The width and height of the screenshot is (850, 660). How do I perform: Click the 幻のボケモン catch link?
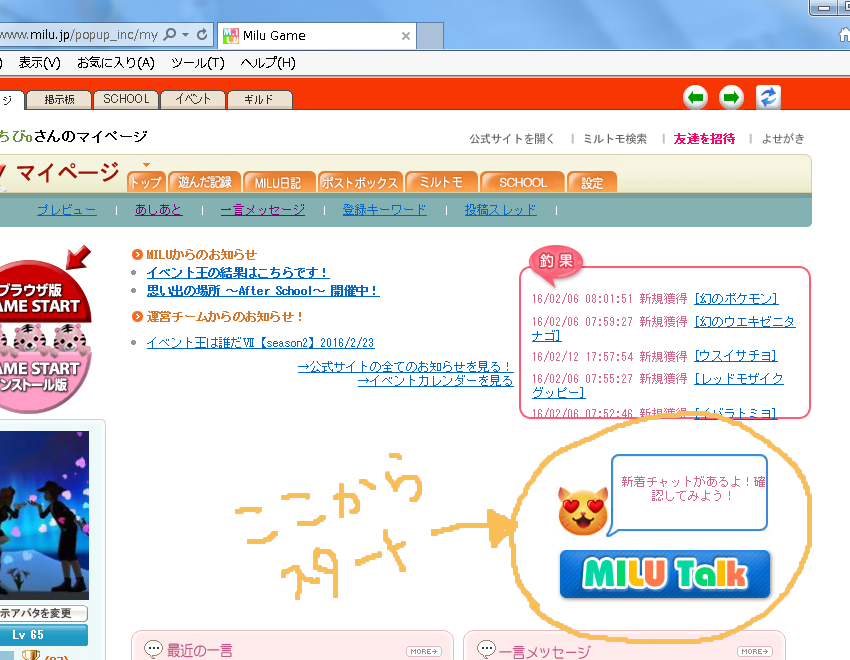[x=736, y=299]
